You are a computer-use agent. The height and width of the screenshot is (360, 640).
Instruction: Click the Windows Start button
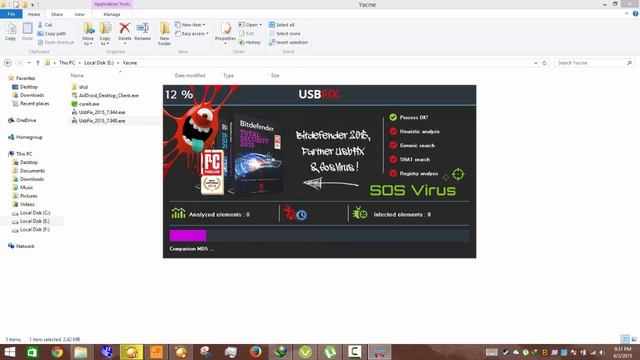(x=9, y=352)
